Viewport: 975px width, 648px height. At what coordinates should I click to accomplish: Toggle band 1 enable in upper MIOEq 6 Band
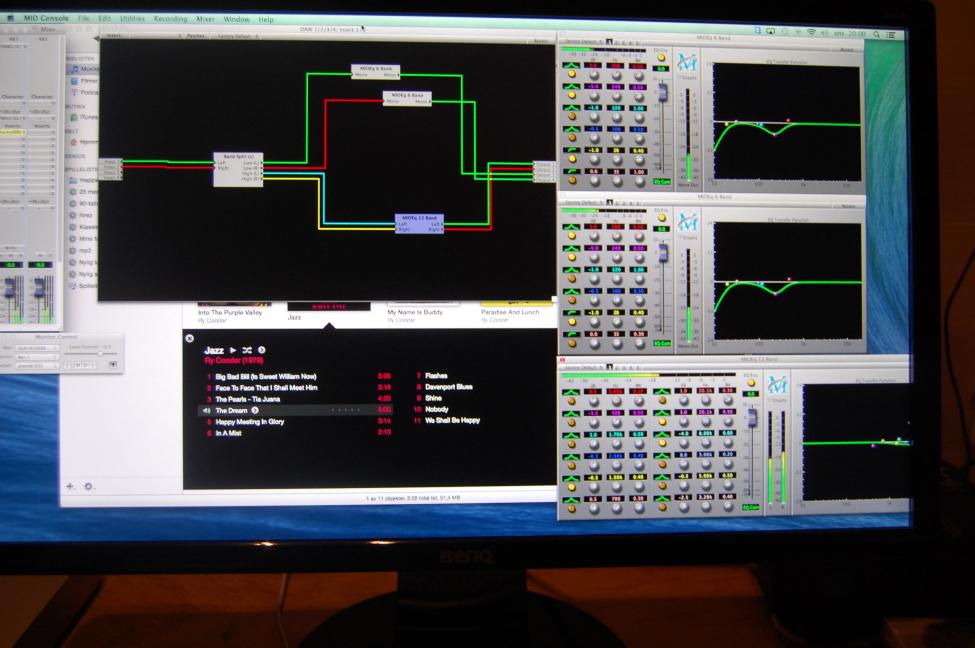pos(571,74)
